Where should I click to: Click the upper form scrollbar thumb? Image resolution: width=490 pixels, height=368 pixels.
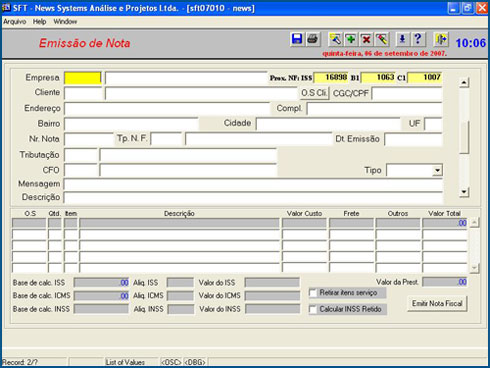coord(464,137)
